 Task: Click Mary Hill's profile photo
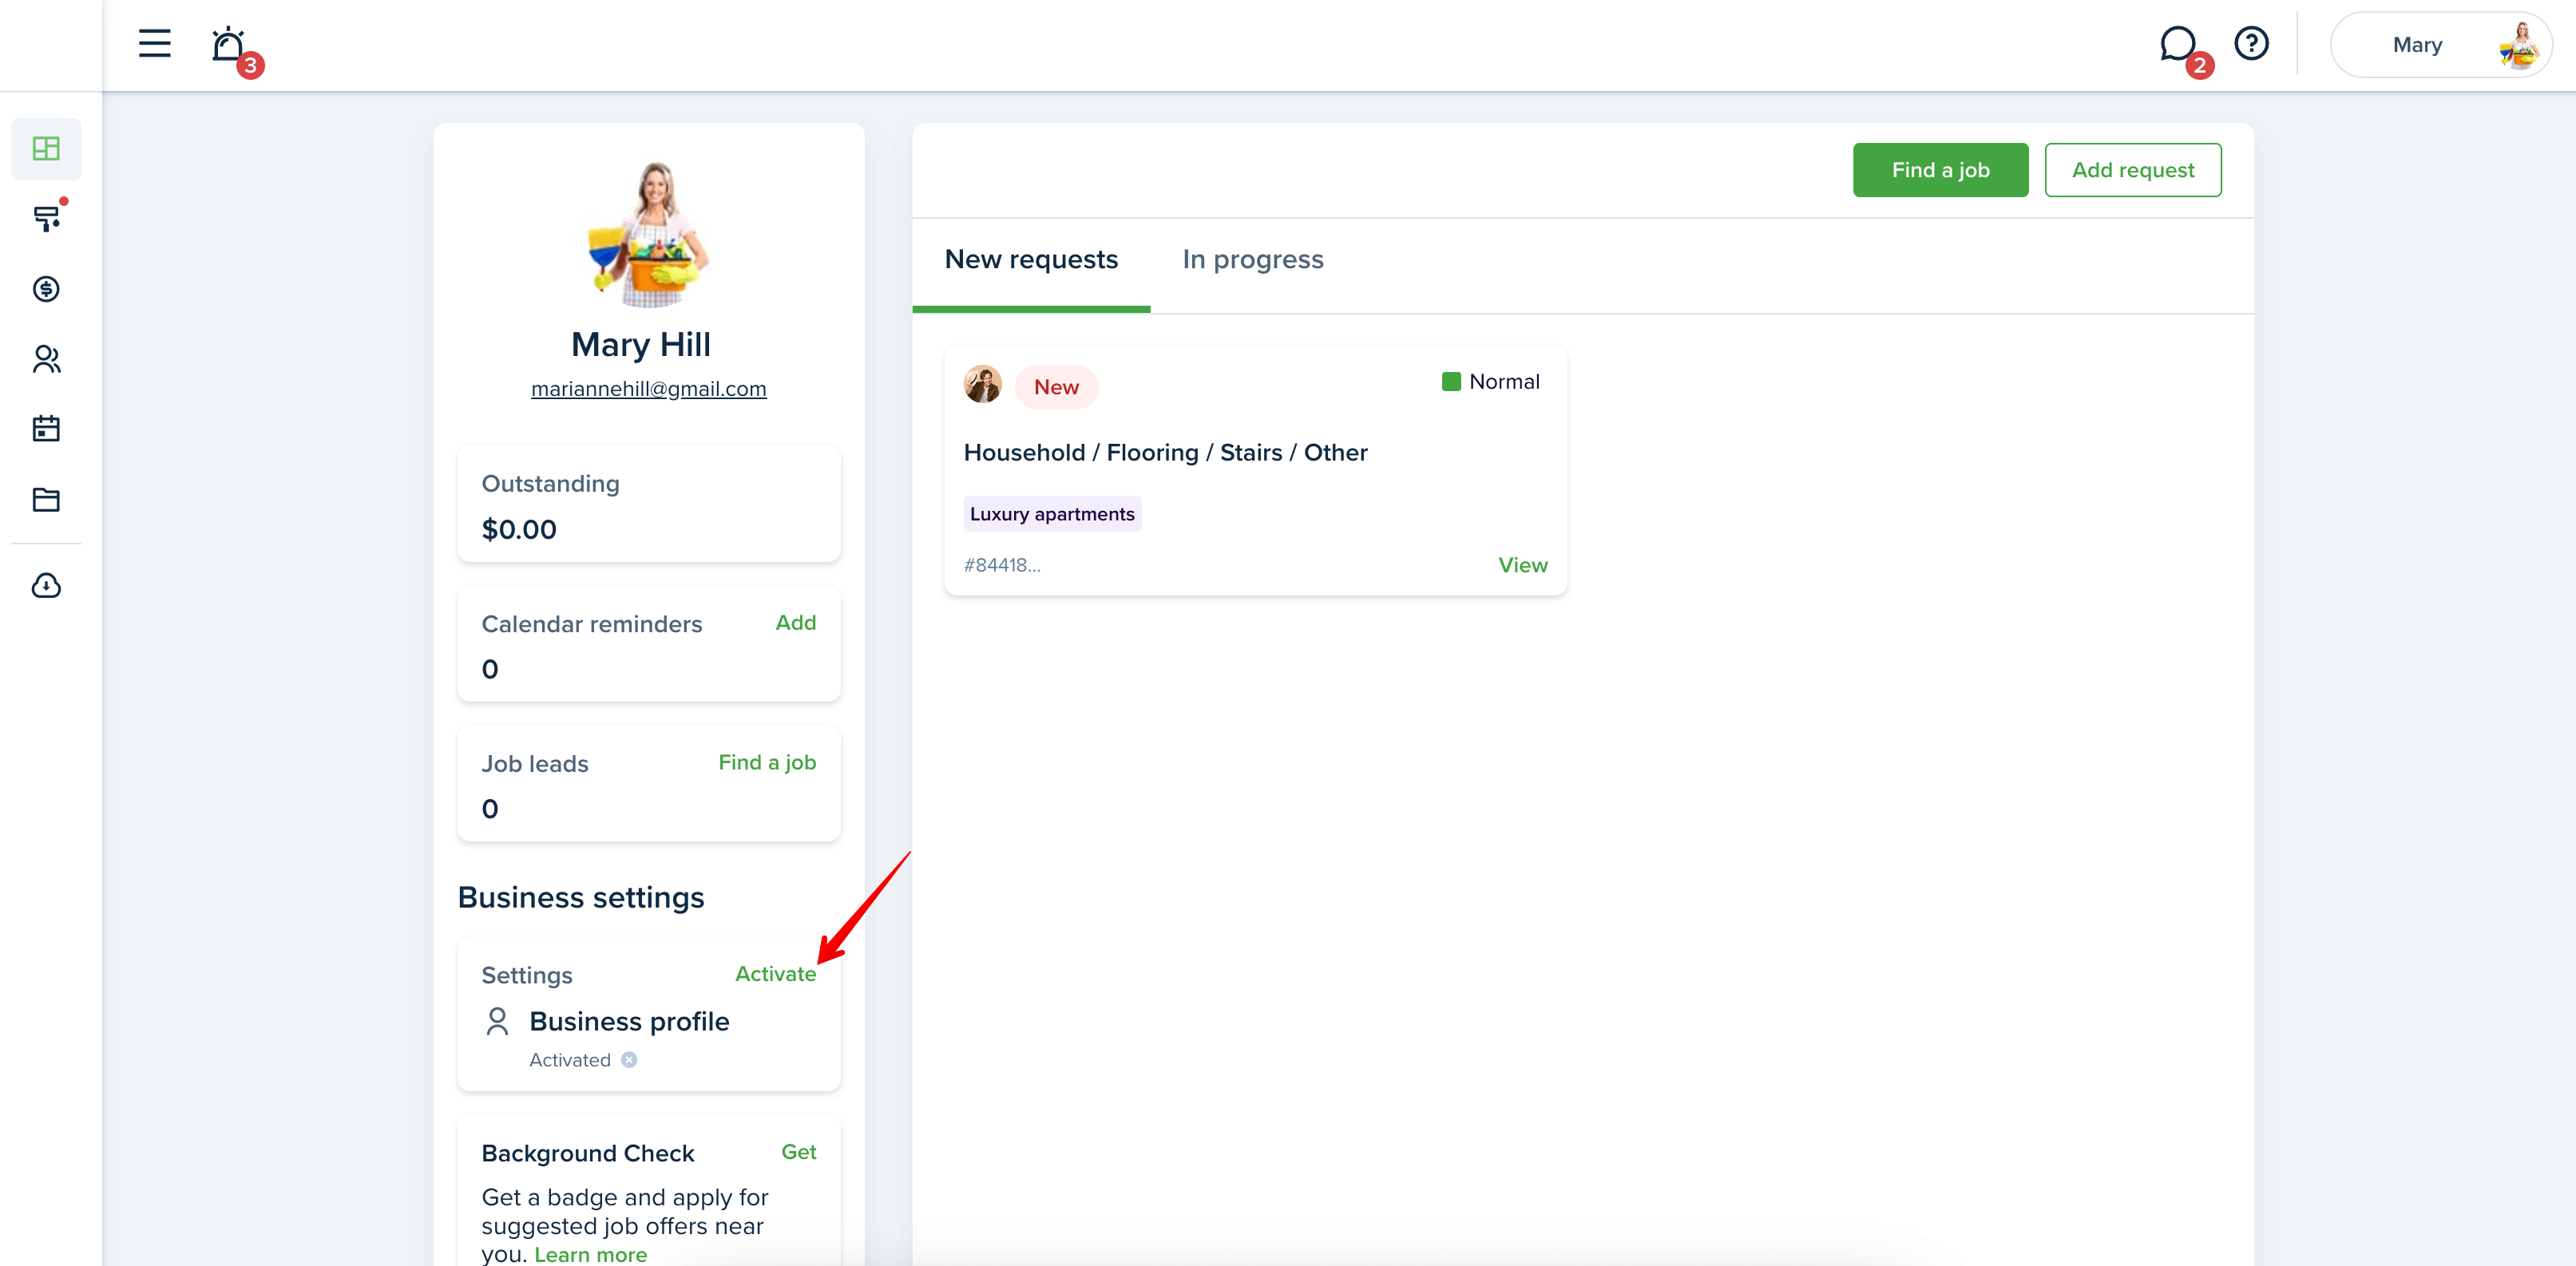tap(649, 233)
